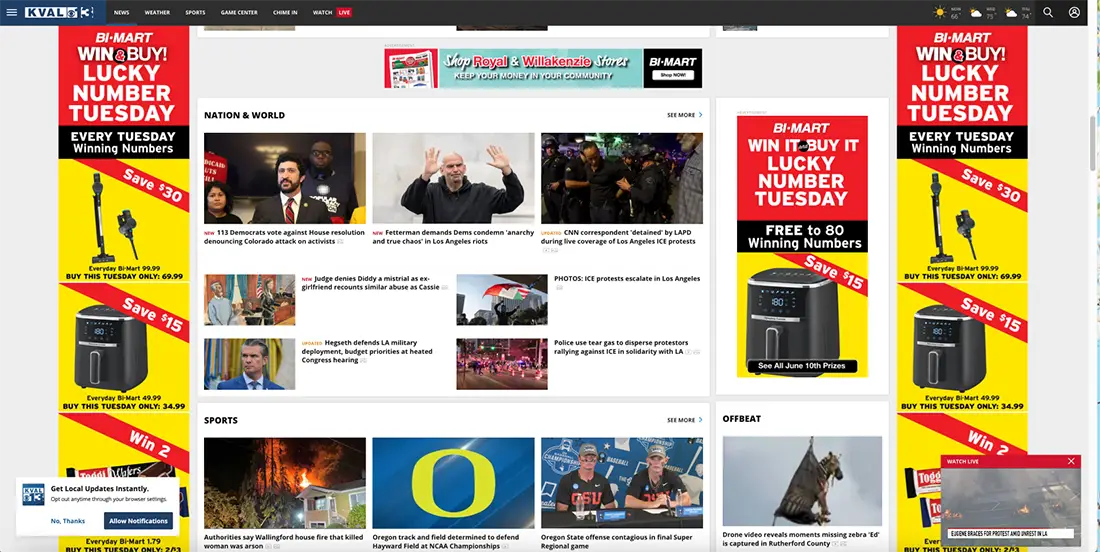Close the Watch Live video popup
This screenshot has width=1100, height=552.
pos(1071,461)
